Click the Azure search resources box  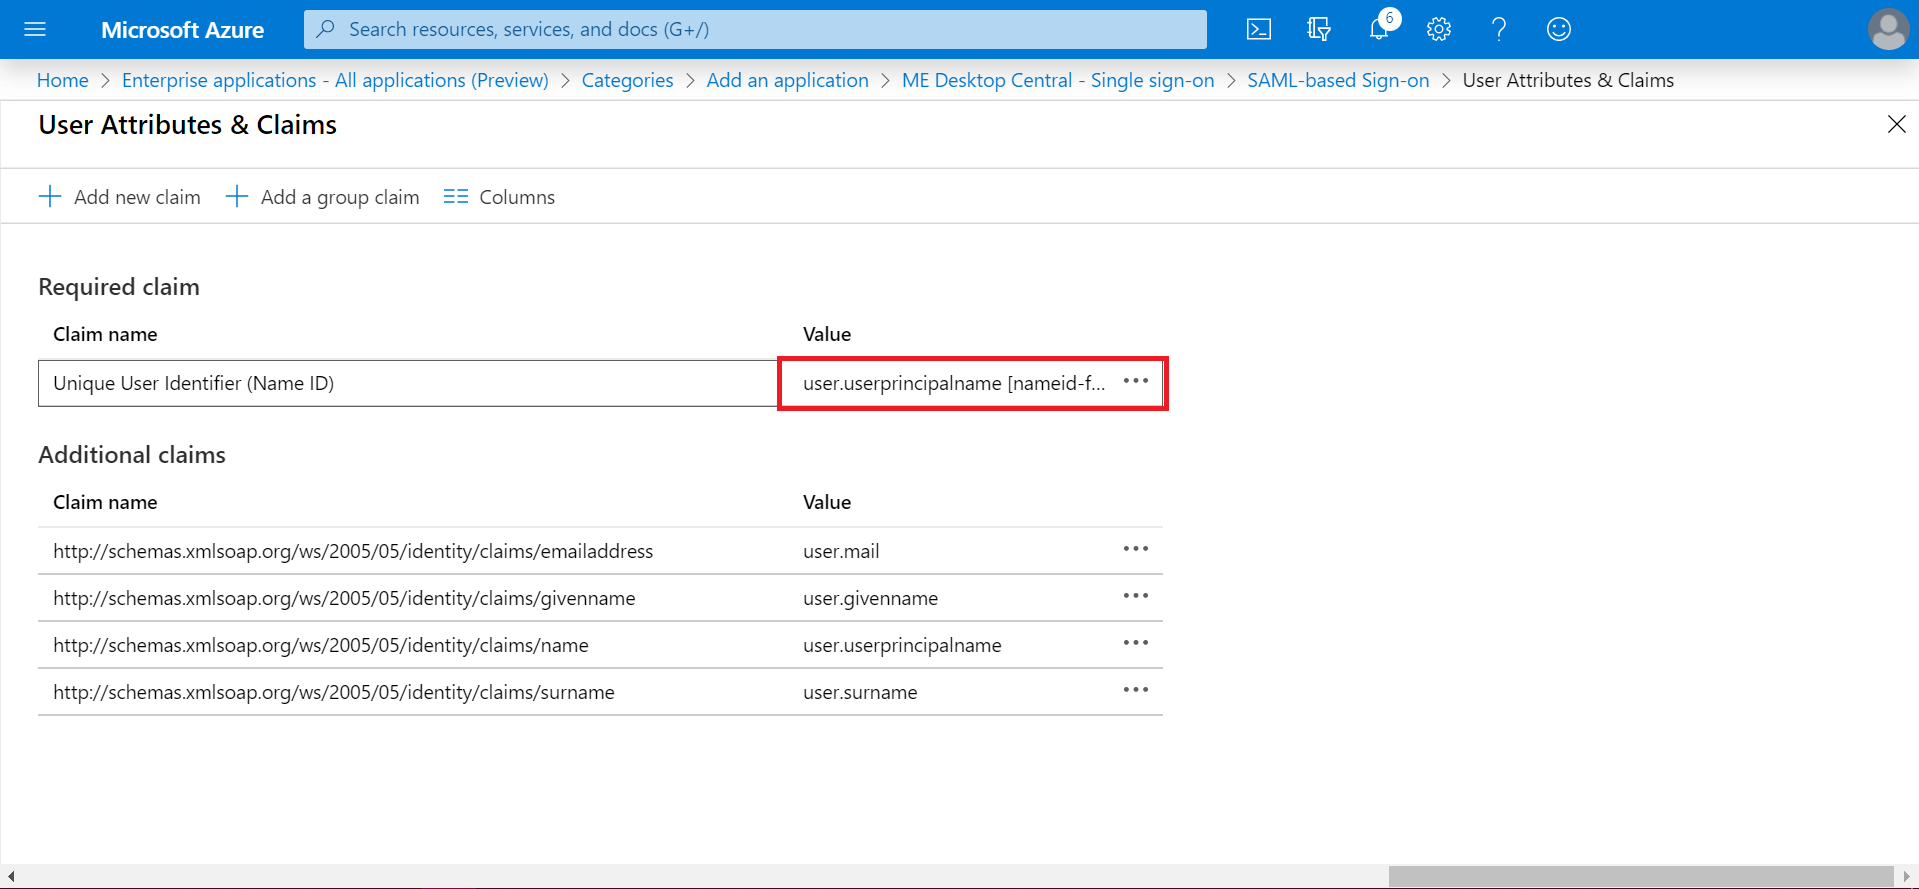[x=755, y=29]
